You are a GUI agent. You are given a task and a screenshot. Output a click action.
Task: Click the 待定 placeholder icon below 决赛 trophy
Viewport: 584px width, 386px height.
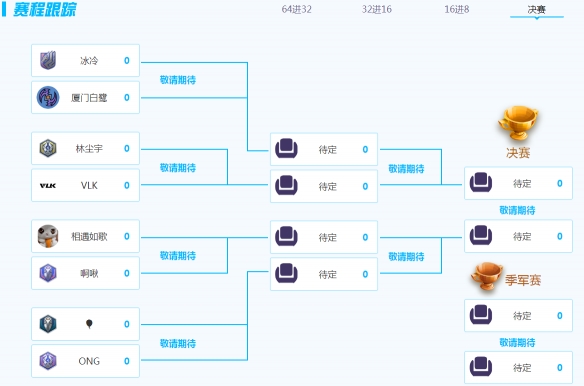(x=481, y=183)
